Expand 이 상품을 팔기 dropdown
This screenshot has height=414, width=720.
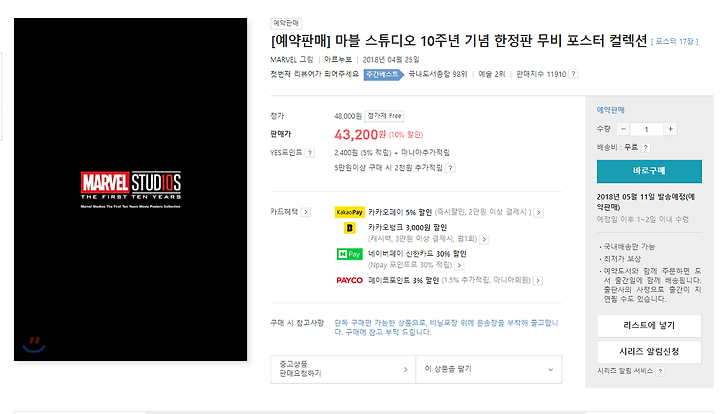pyautogui.click(x=489, y=369)
